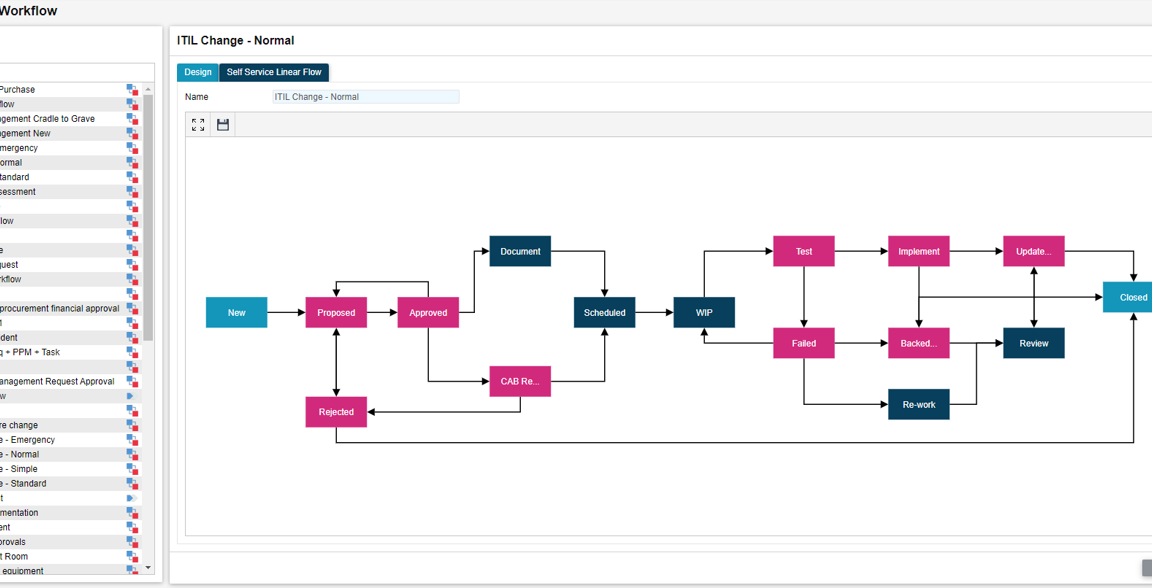This screenshot has height=588, width=1152.
Task: Select the 'mentation' workflow name
Action: [x=19, y=513]
